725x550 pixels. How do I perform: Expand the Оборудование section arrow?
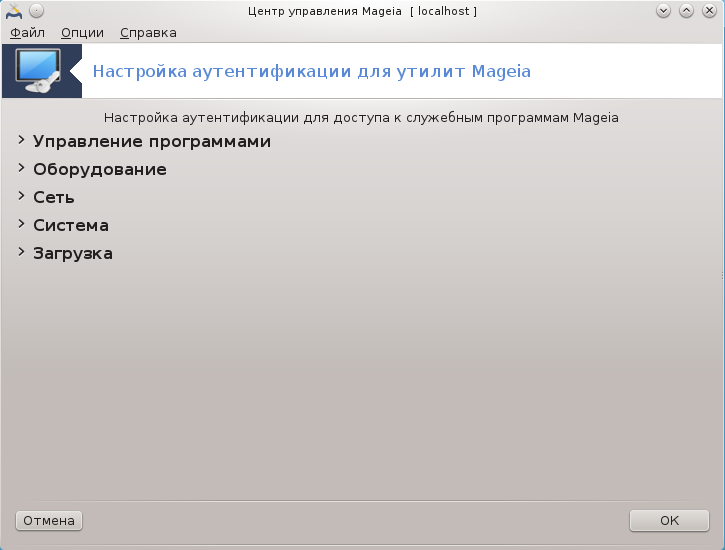tap(21, 168)
